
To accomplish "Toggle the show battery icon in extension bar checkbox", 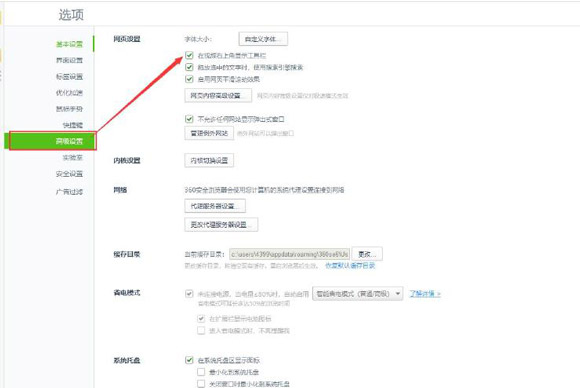I will pos(201,318).
